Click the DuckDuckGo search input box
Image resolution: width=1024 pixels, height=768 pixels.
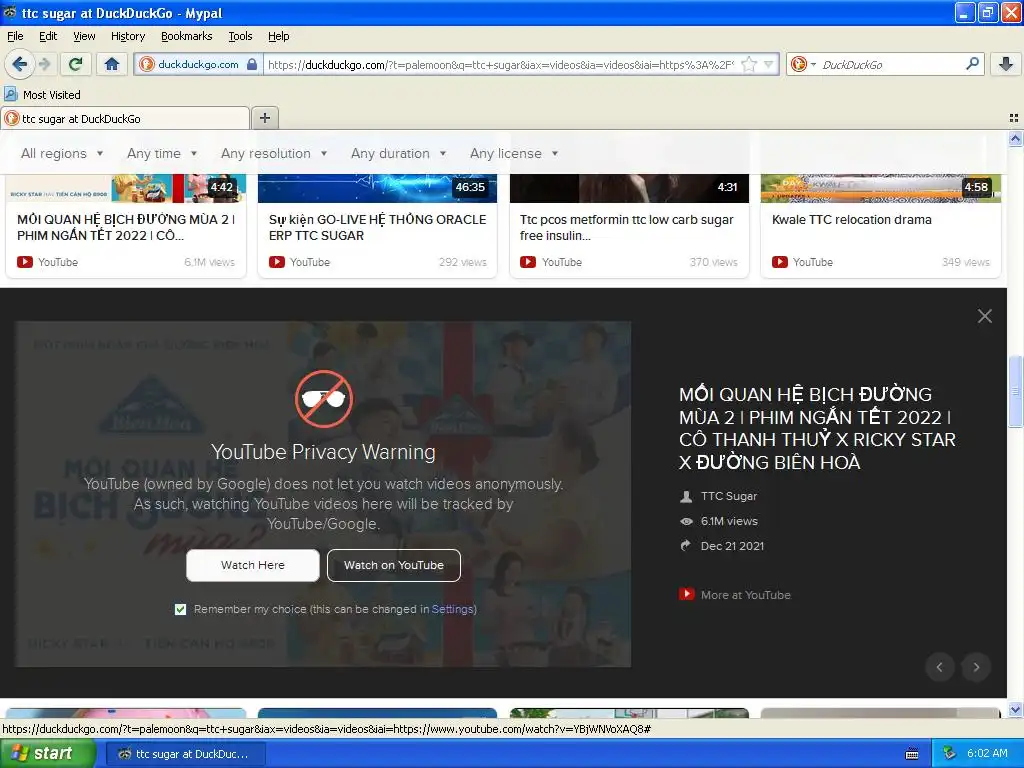(x=891, y=64)
